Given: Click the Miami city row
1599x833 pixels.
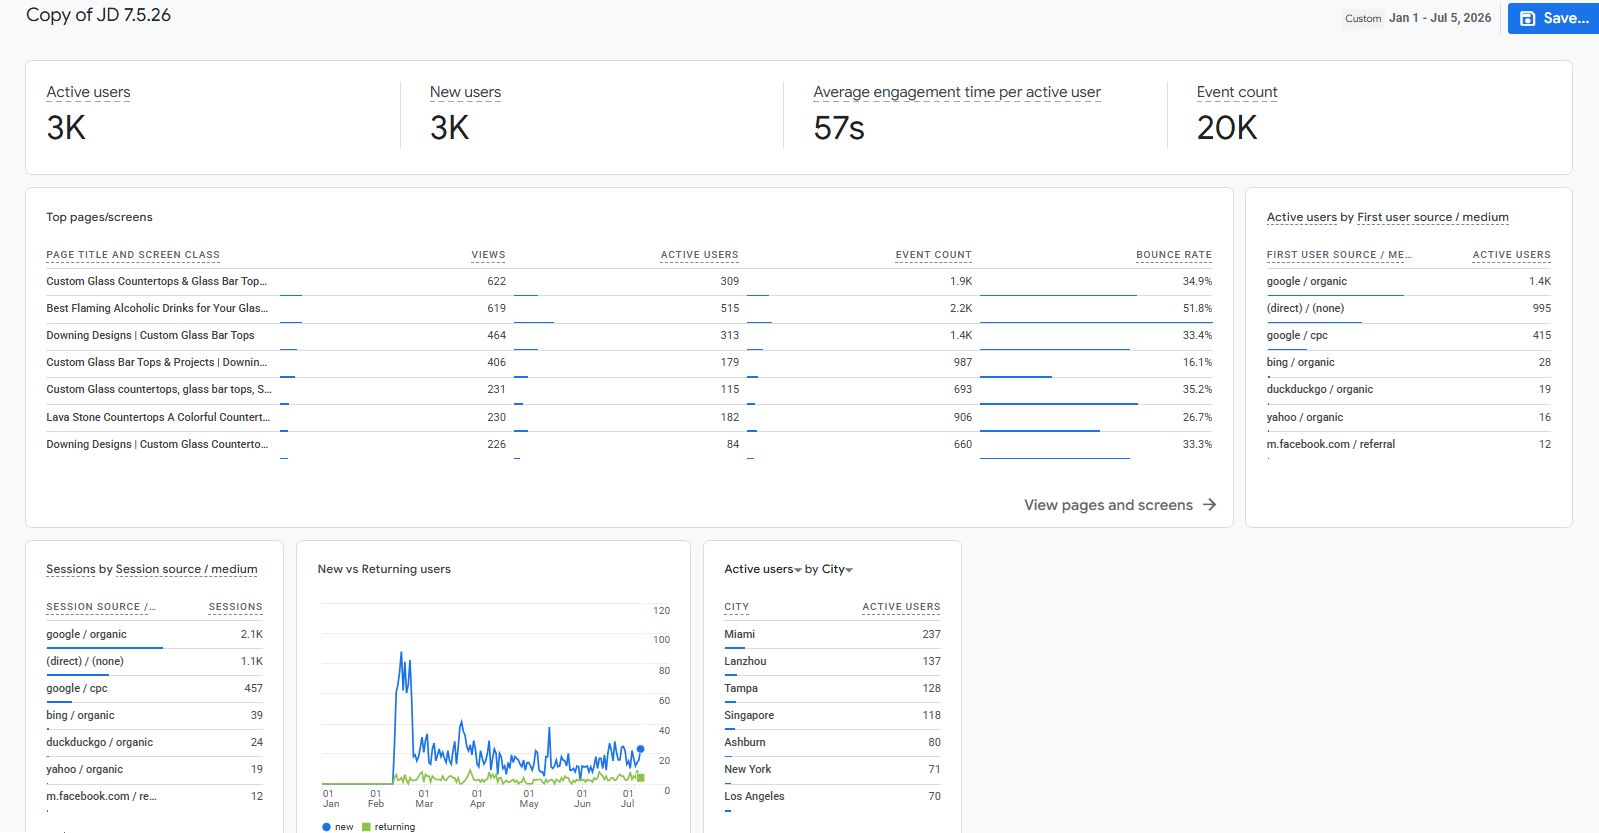Looking at the screenshot, I should pyautogui.click(x=832, y=634).
